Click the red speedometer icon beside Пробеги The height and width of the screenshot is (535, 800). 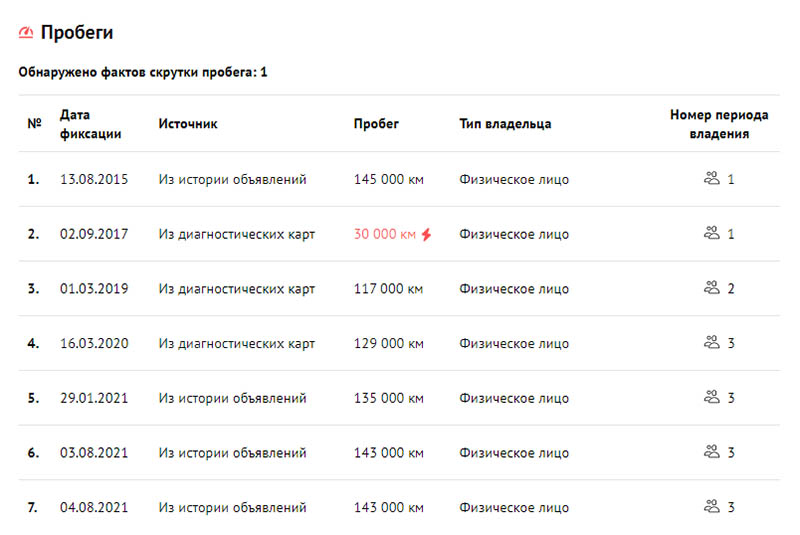pos(26,33)
